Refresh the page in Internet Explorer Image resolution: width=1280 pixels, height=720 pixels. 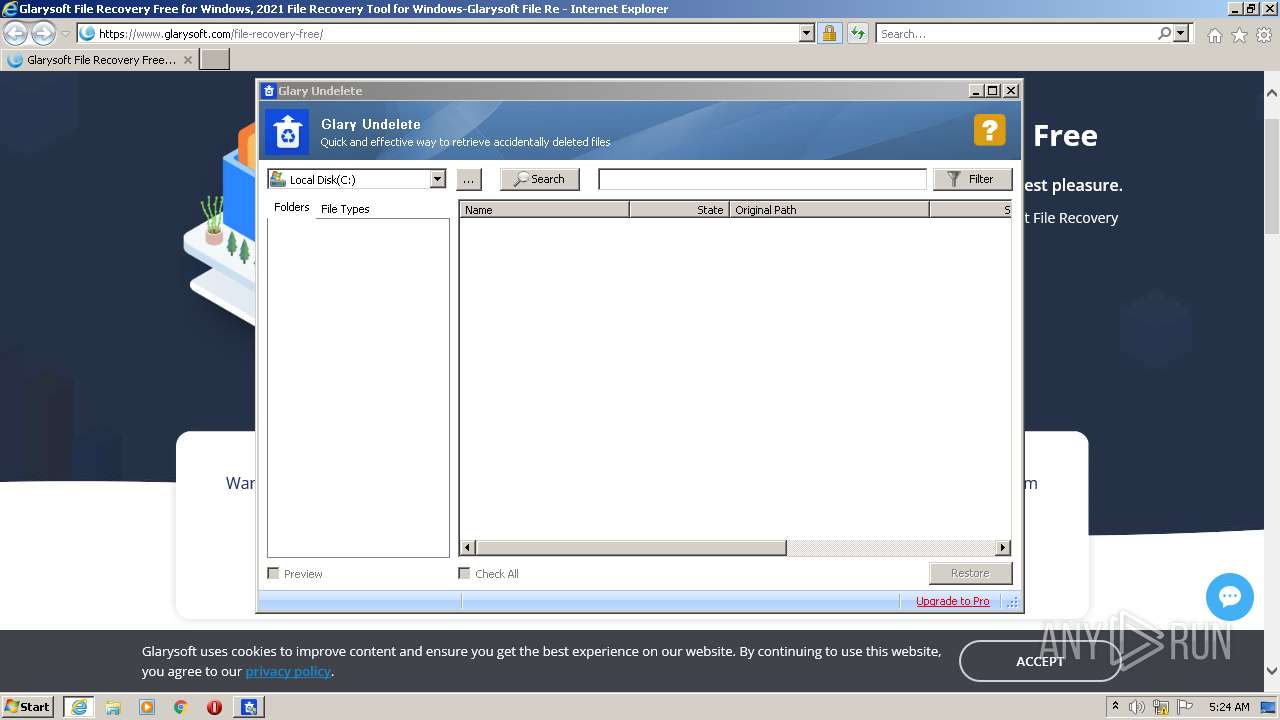point(857,33)
